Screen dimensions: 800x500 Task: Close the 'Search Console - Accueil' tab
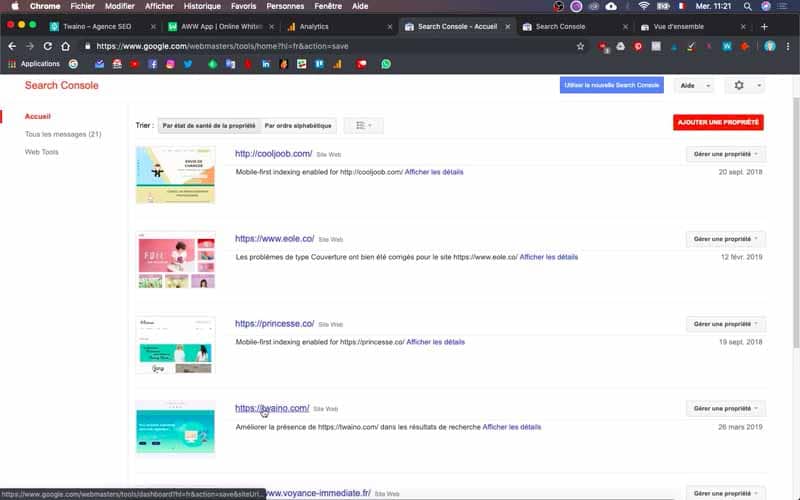508,27
